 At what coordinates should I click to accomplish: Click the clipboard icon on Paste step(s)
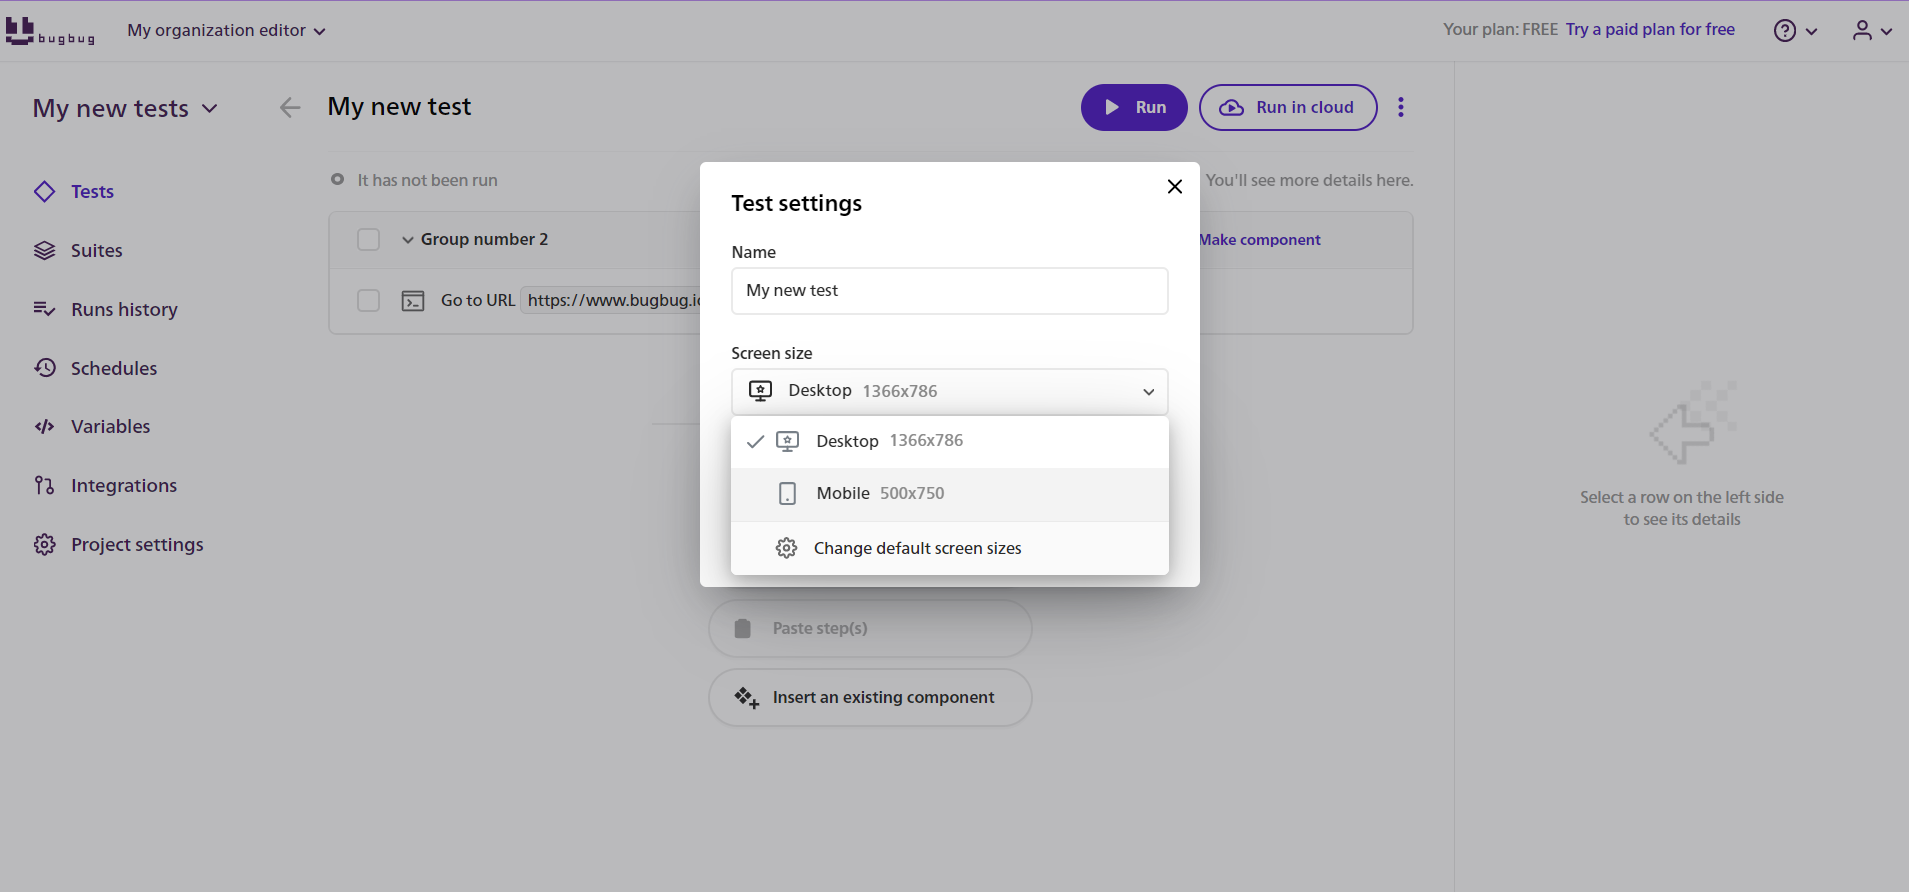pyautogui.click(x=742, y=628)
